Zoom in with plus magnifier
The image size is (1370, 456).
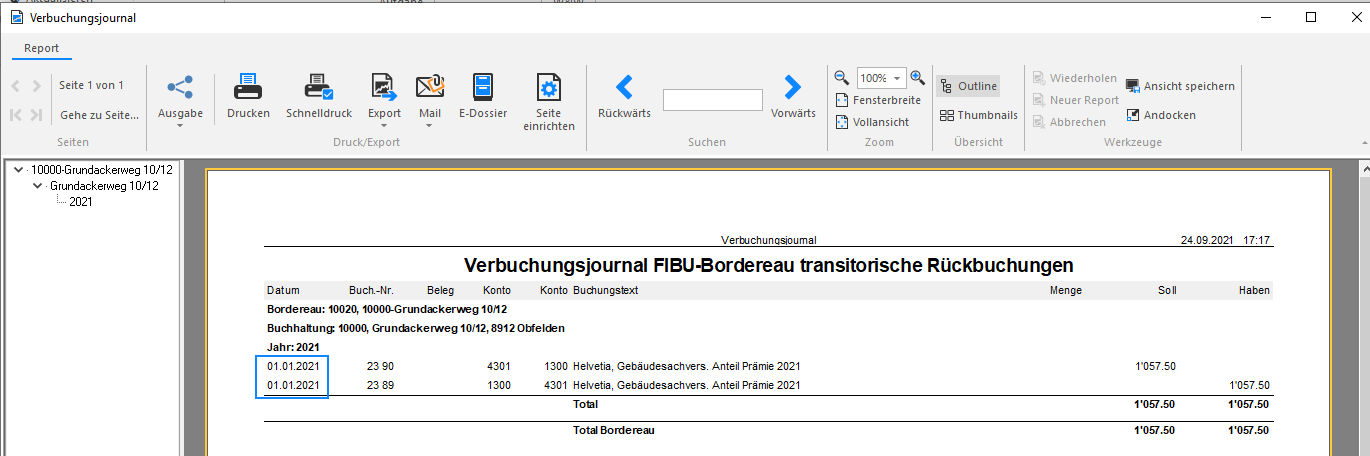pyautogui.click(x=918, y=77)
